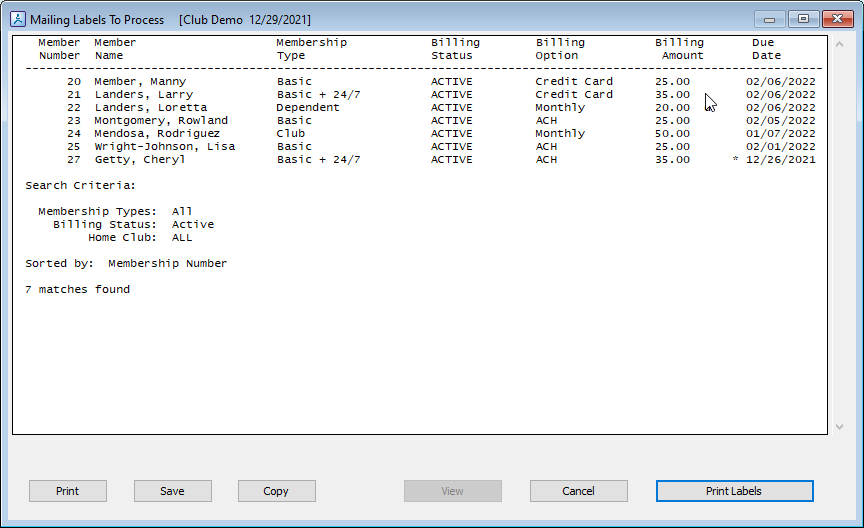Viewport: 864px width, 528px height.
Task: Close the Mailing Labels To Process window
Action: (836, 19)
